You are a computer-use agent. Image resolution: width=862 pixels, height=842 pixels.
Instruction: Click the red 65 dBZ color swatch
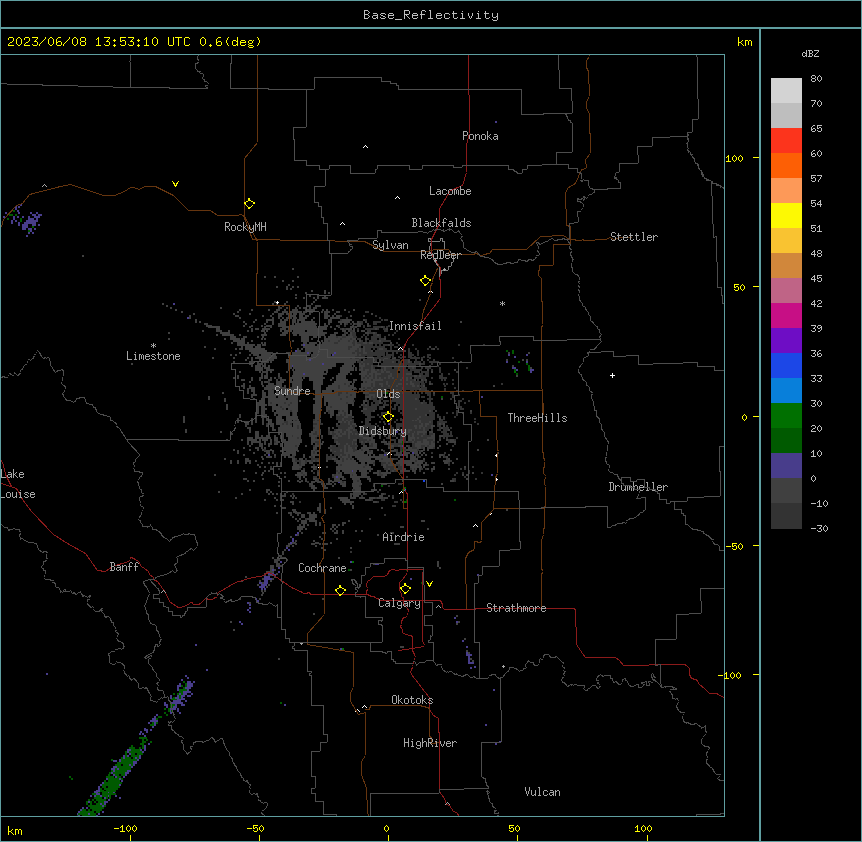click(786, 140)
